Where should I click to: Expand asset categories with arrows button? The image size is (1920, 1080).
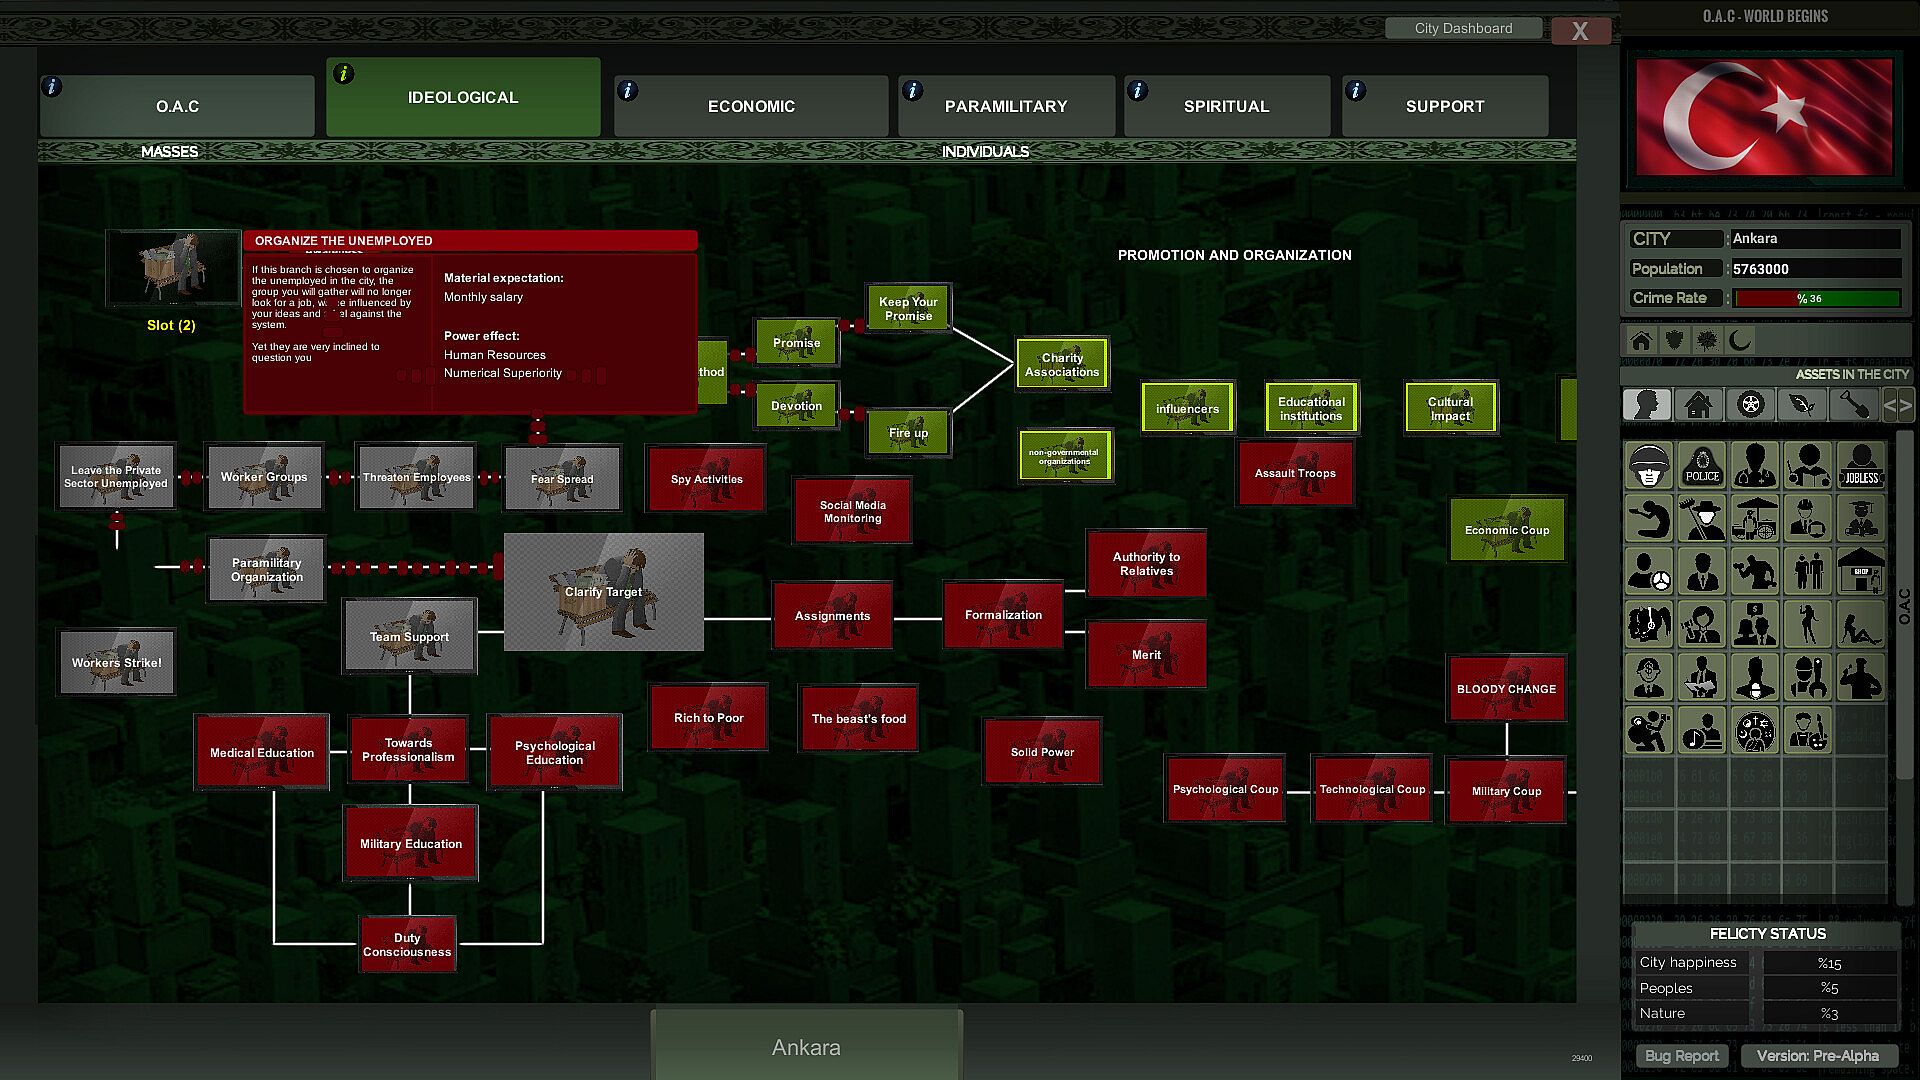(x=1897, y=405)
